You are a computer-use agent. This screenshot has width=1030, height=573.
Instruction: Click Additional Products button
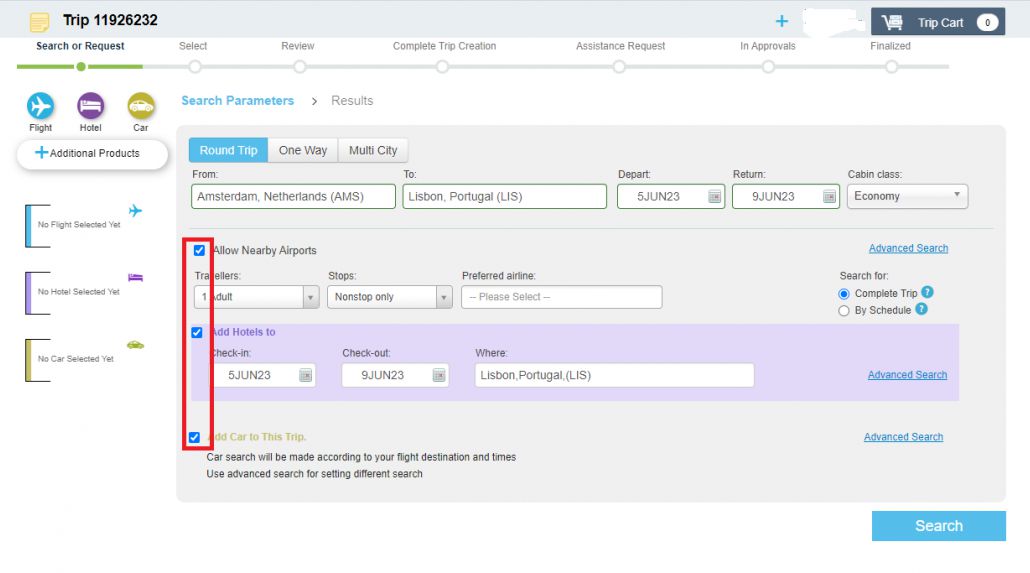pyautogui.click(x=92, y=154)
